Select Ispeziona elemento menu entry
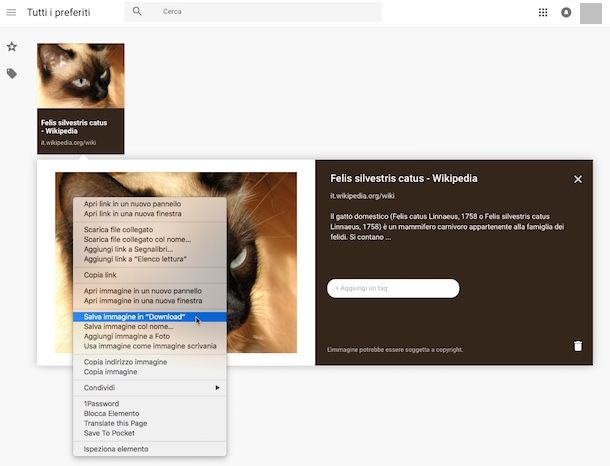 (x=116, y=449)
